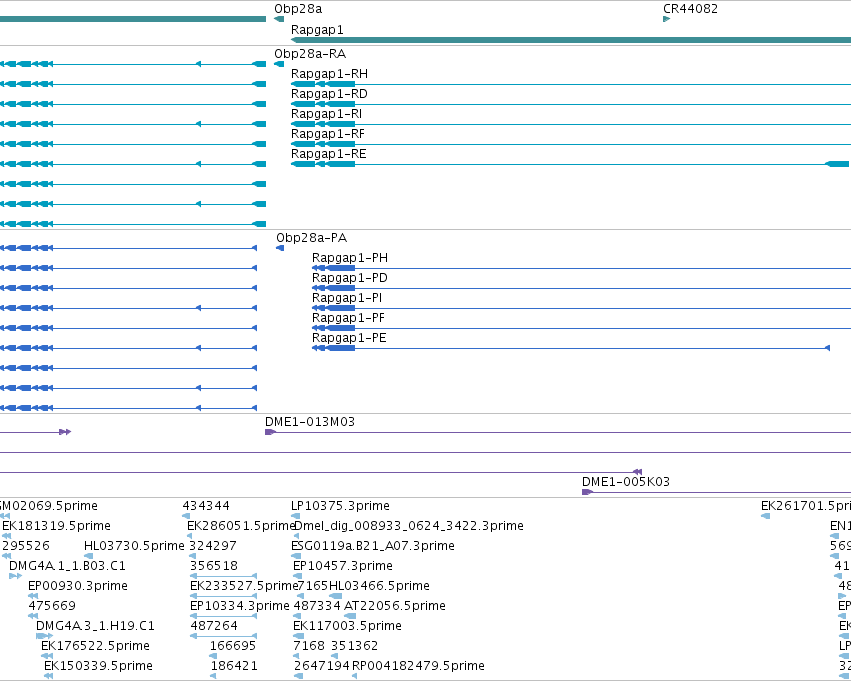Click the AT22056.5prime EST label

click(395, 606)
